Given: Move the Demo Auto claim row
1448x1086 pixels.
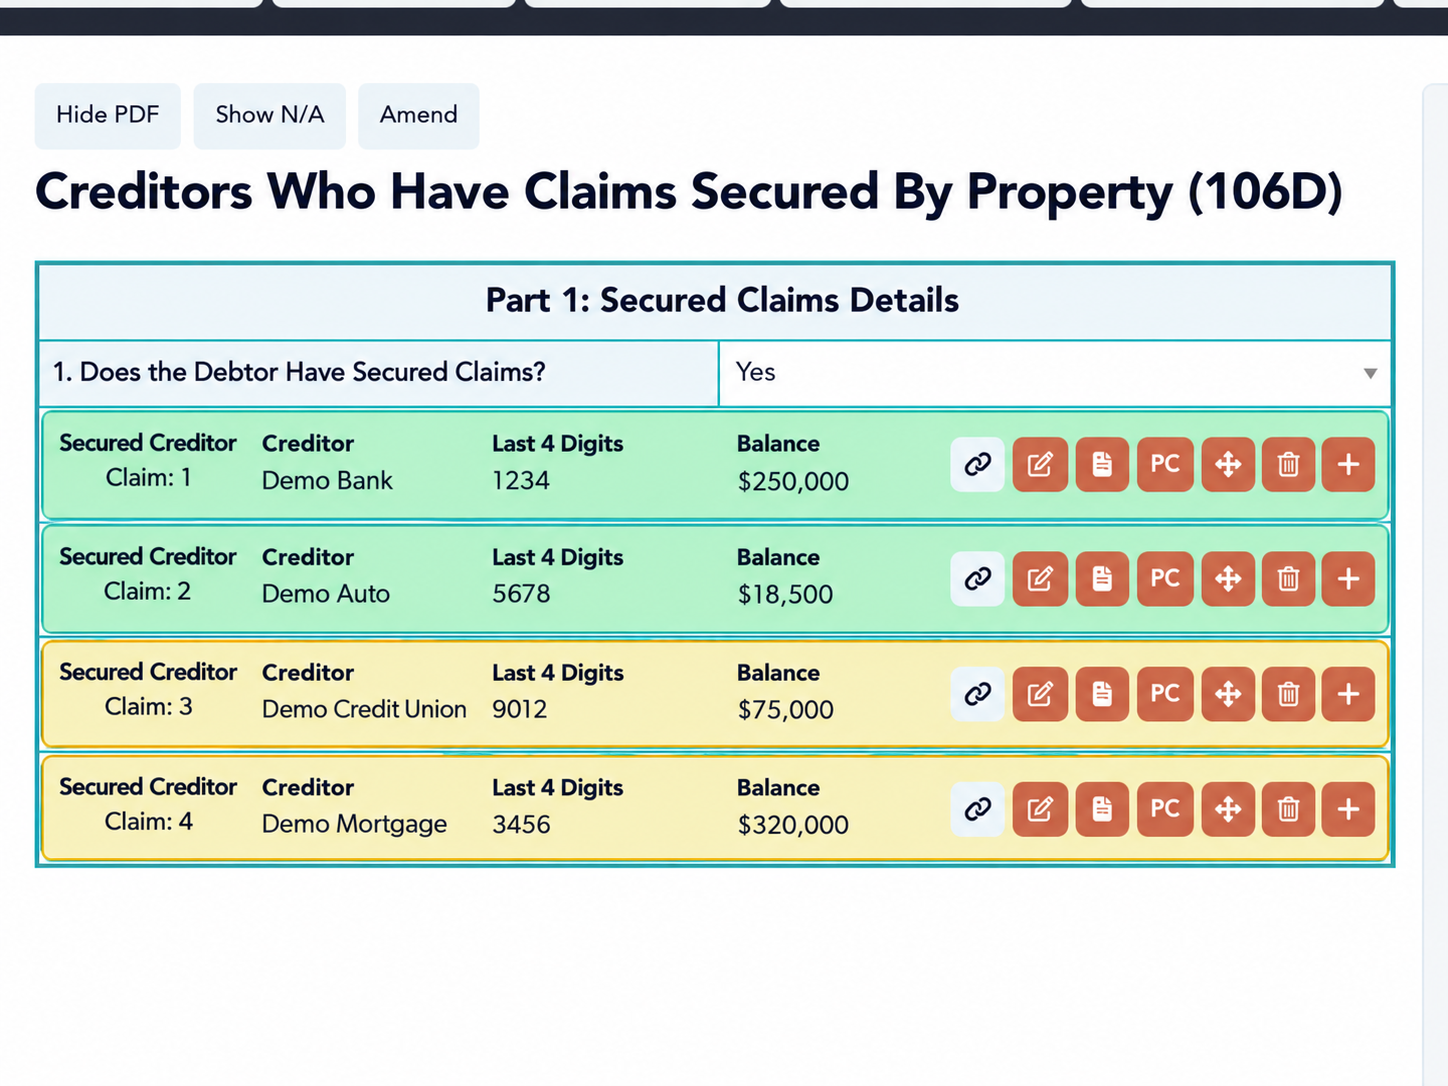Looking at the screenshot, I should point(1228,579).
